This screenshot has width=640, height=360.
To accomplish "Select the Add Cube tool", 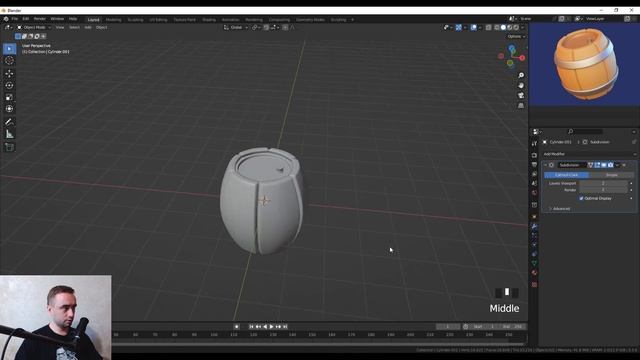I will [9, 147].
